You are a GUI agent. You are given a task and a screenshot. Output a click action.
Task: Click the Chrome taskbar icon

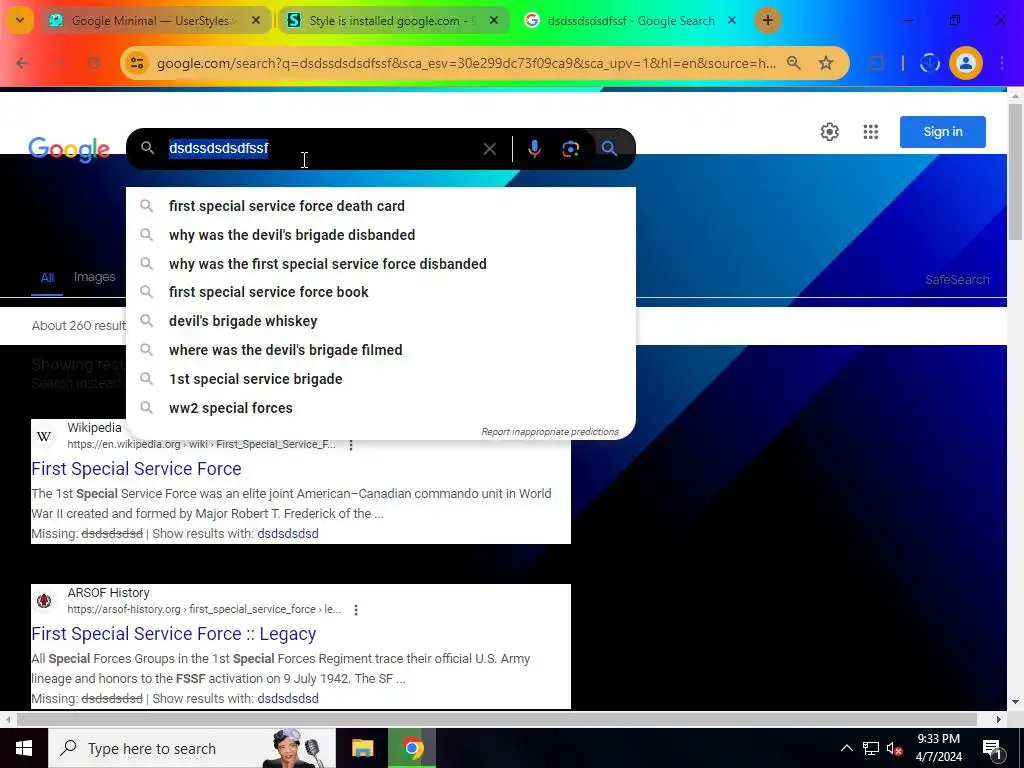(x=412, y=748)
